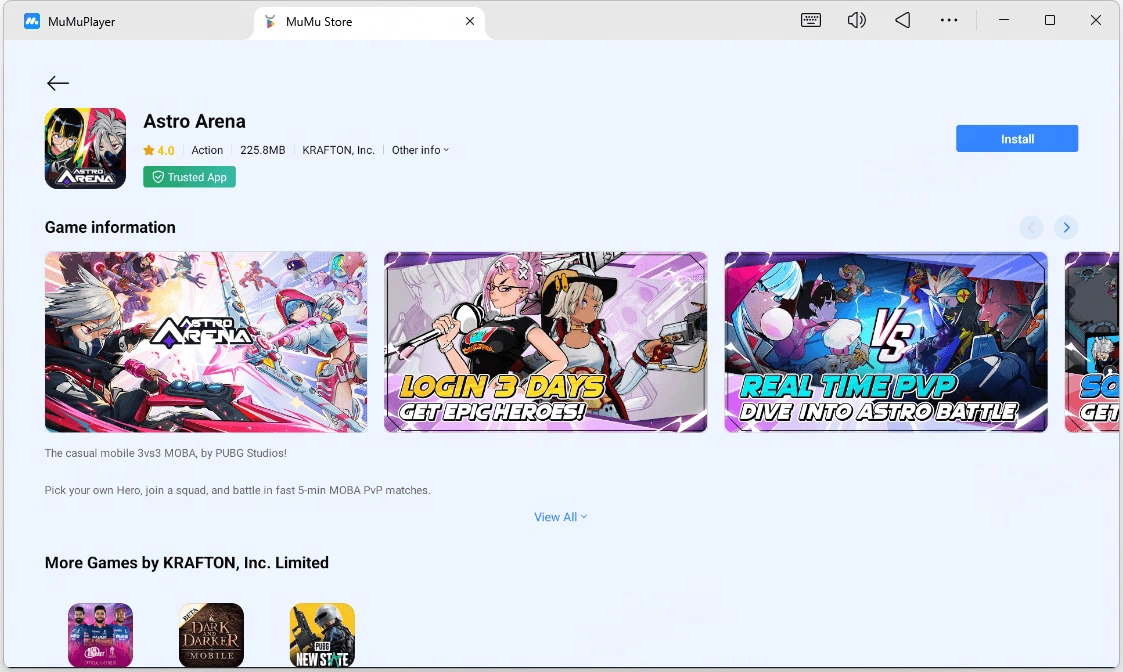Click the Game information heading
The width and height of the screenshot is (1123, 672).
110,227
